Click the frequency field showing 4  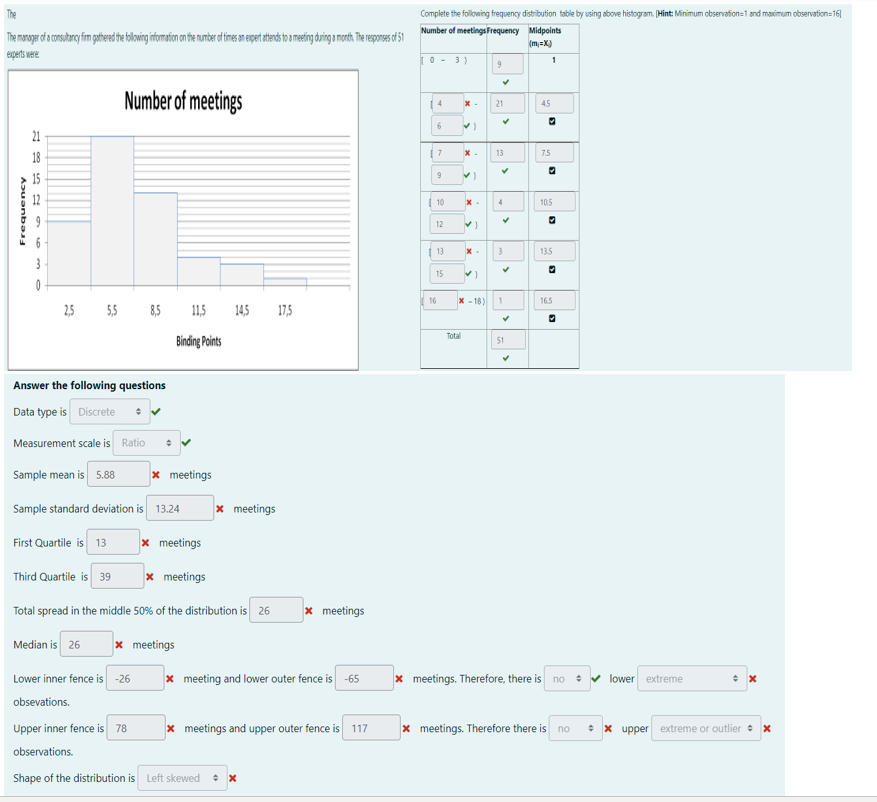508,202
